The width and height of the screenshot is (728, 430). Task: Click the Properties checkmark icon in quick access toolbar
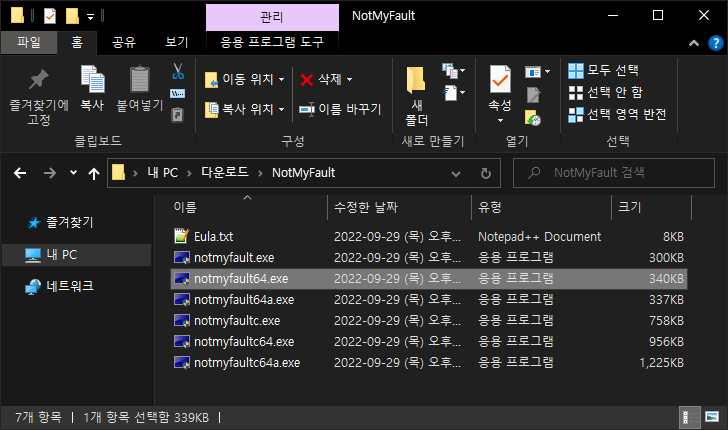pyautogui.click(x=50, y=16)
